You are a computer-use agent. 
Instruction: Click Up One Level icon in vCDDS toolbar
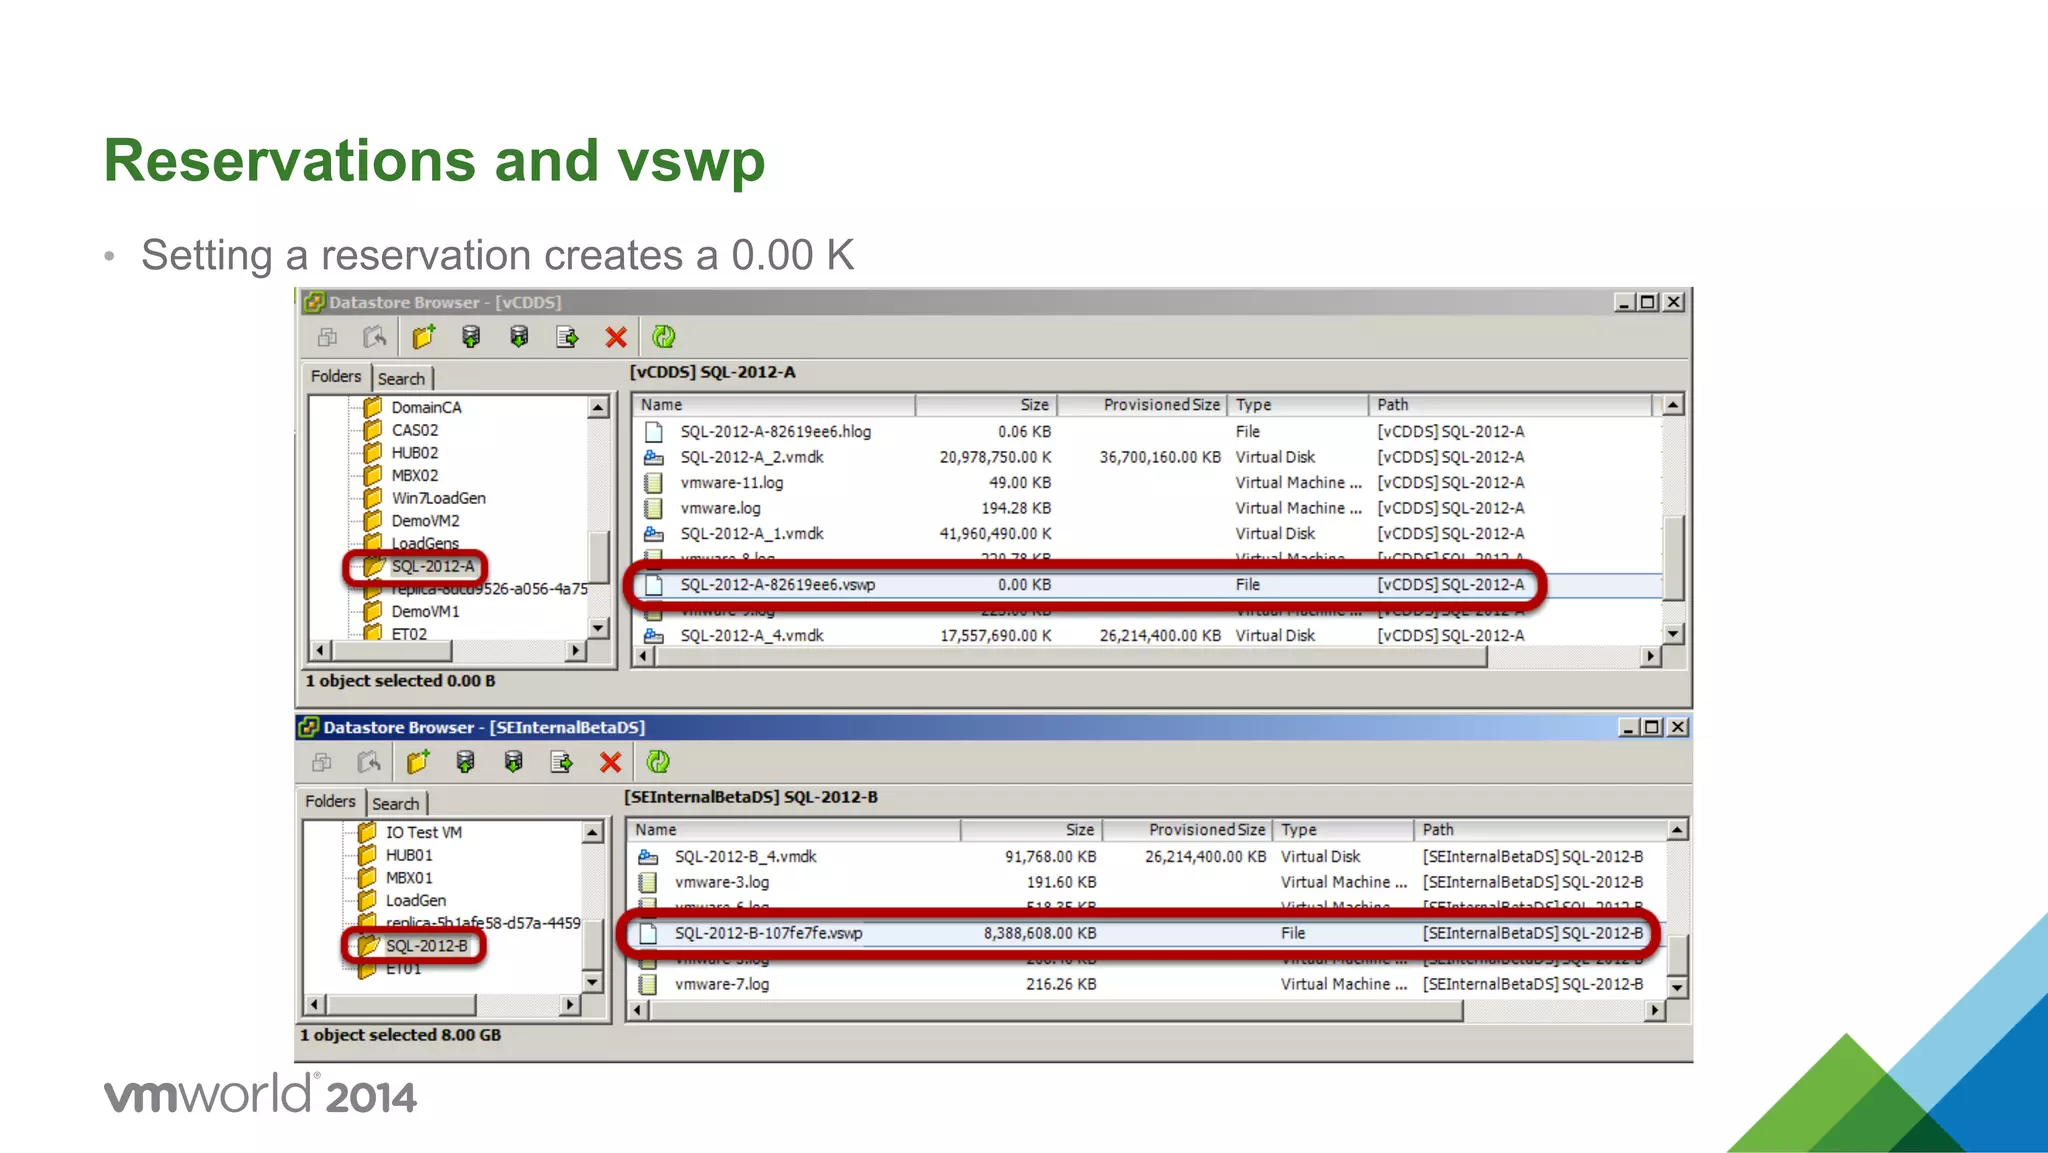click(x=375, y=337)
